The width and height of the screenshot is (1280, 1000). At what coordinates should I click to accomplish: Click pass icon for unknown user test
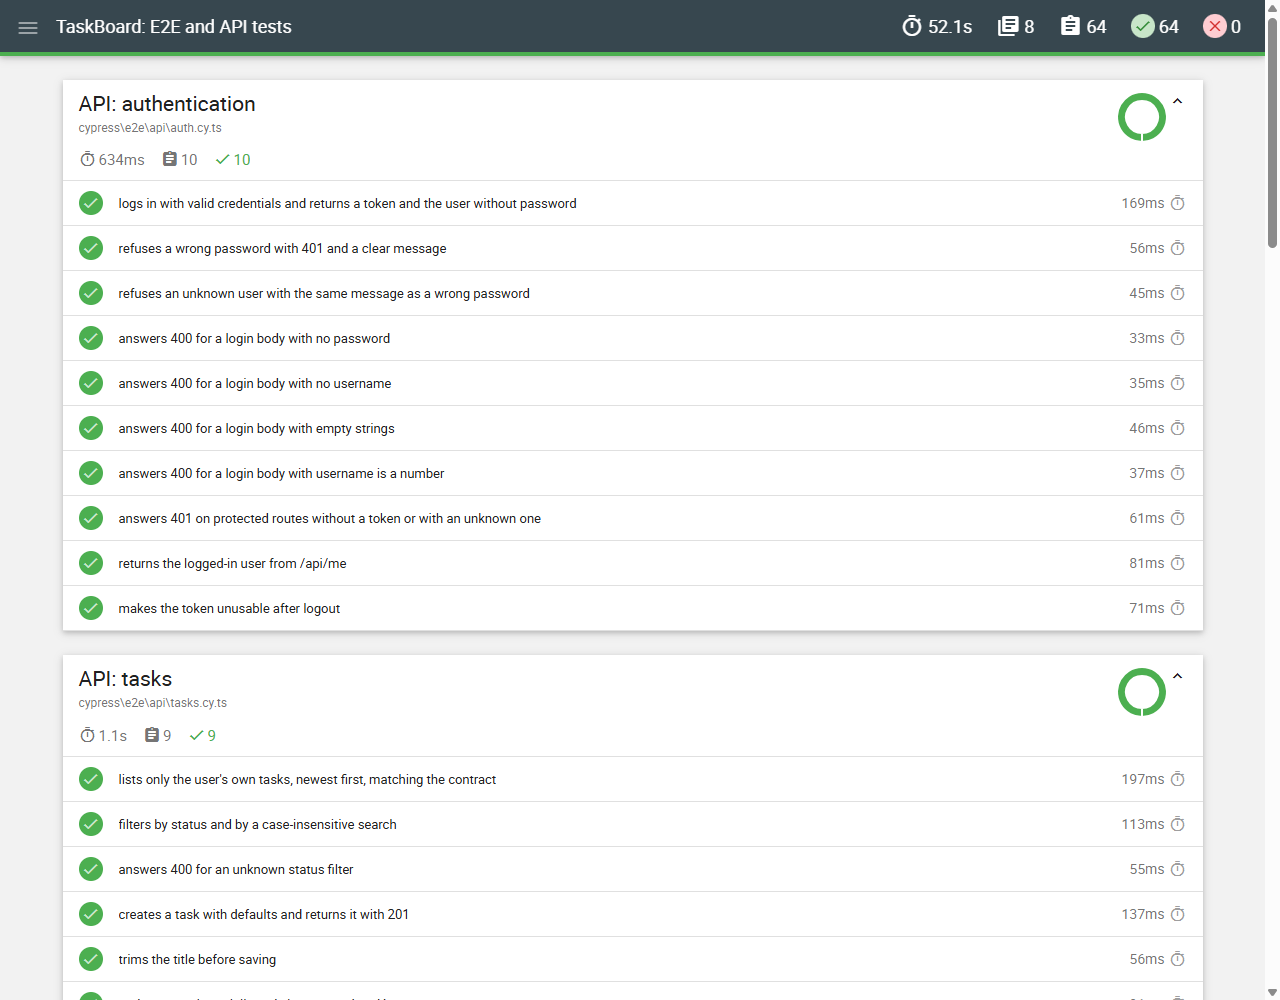[x=91, y=293]
